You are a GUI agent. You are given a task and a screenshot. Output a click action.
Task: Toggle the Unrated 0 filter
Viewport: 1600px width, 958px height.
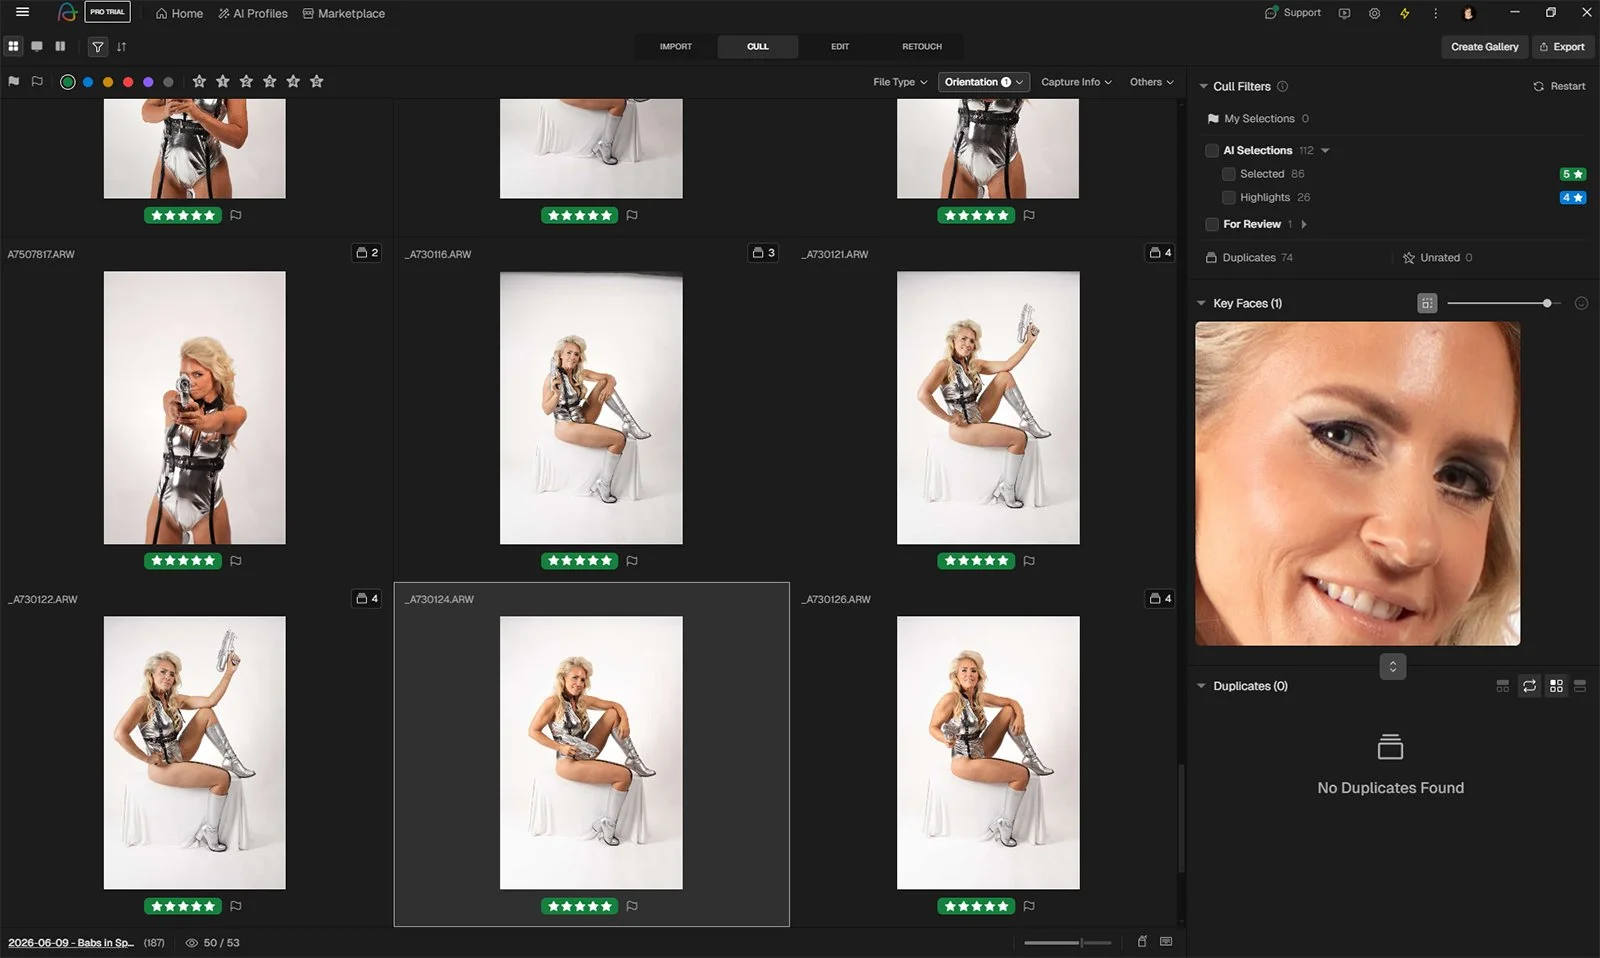pyautogui.click(x=1437, y=258)
